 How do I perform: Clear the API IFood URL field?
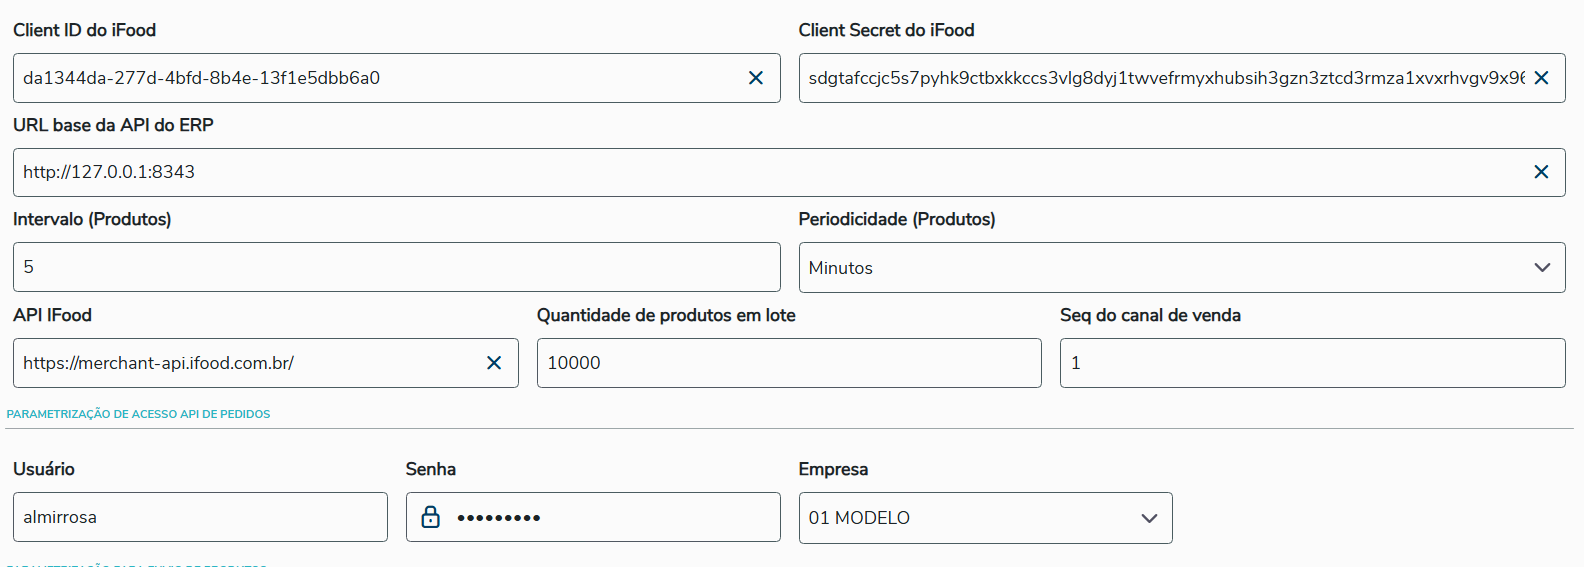494,363
